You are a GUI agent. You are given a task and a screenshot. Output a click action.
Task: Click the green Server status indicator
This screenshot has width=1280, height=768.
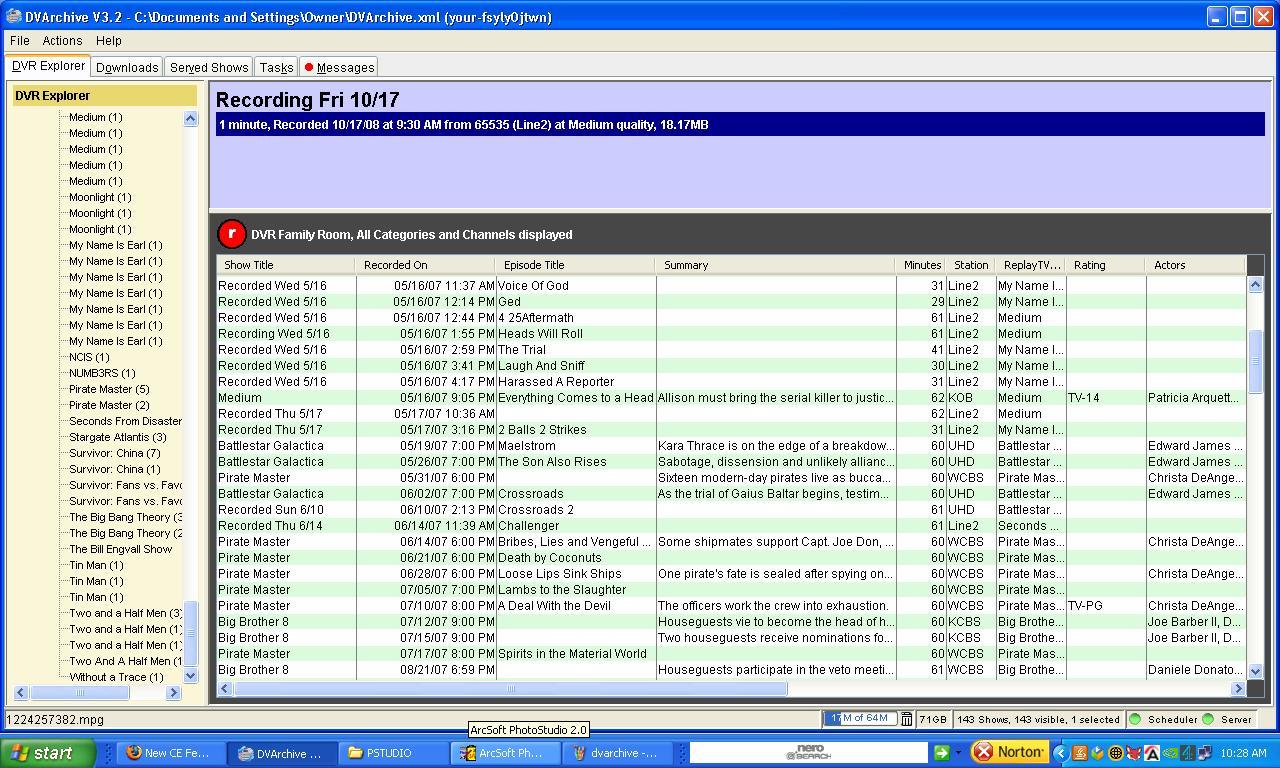(x=1208, y=719)
